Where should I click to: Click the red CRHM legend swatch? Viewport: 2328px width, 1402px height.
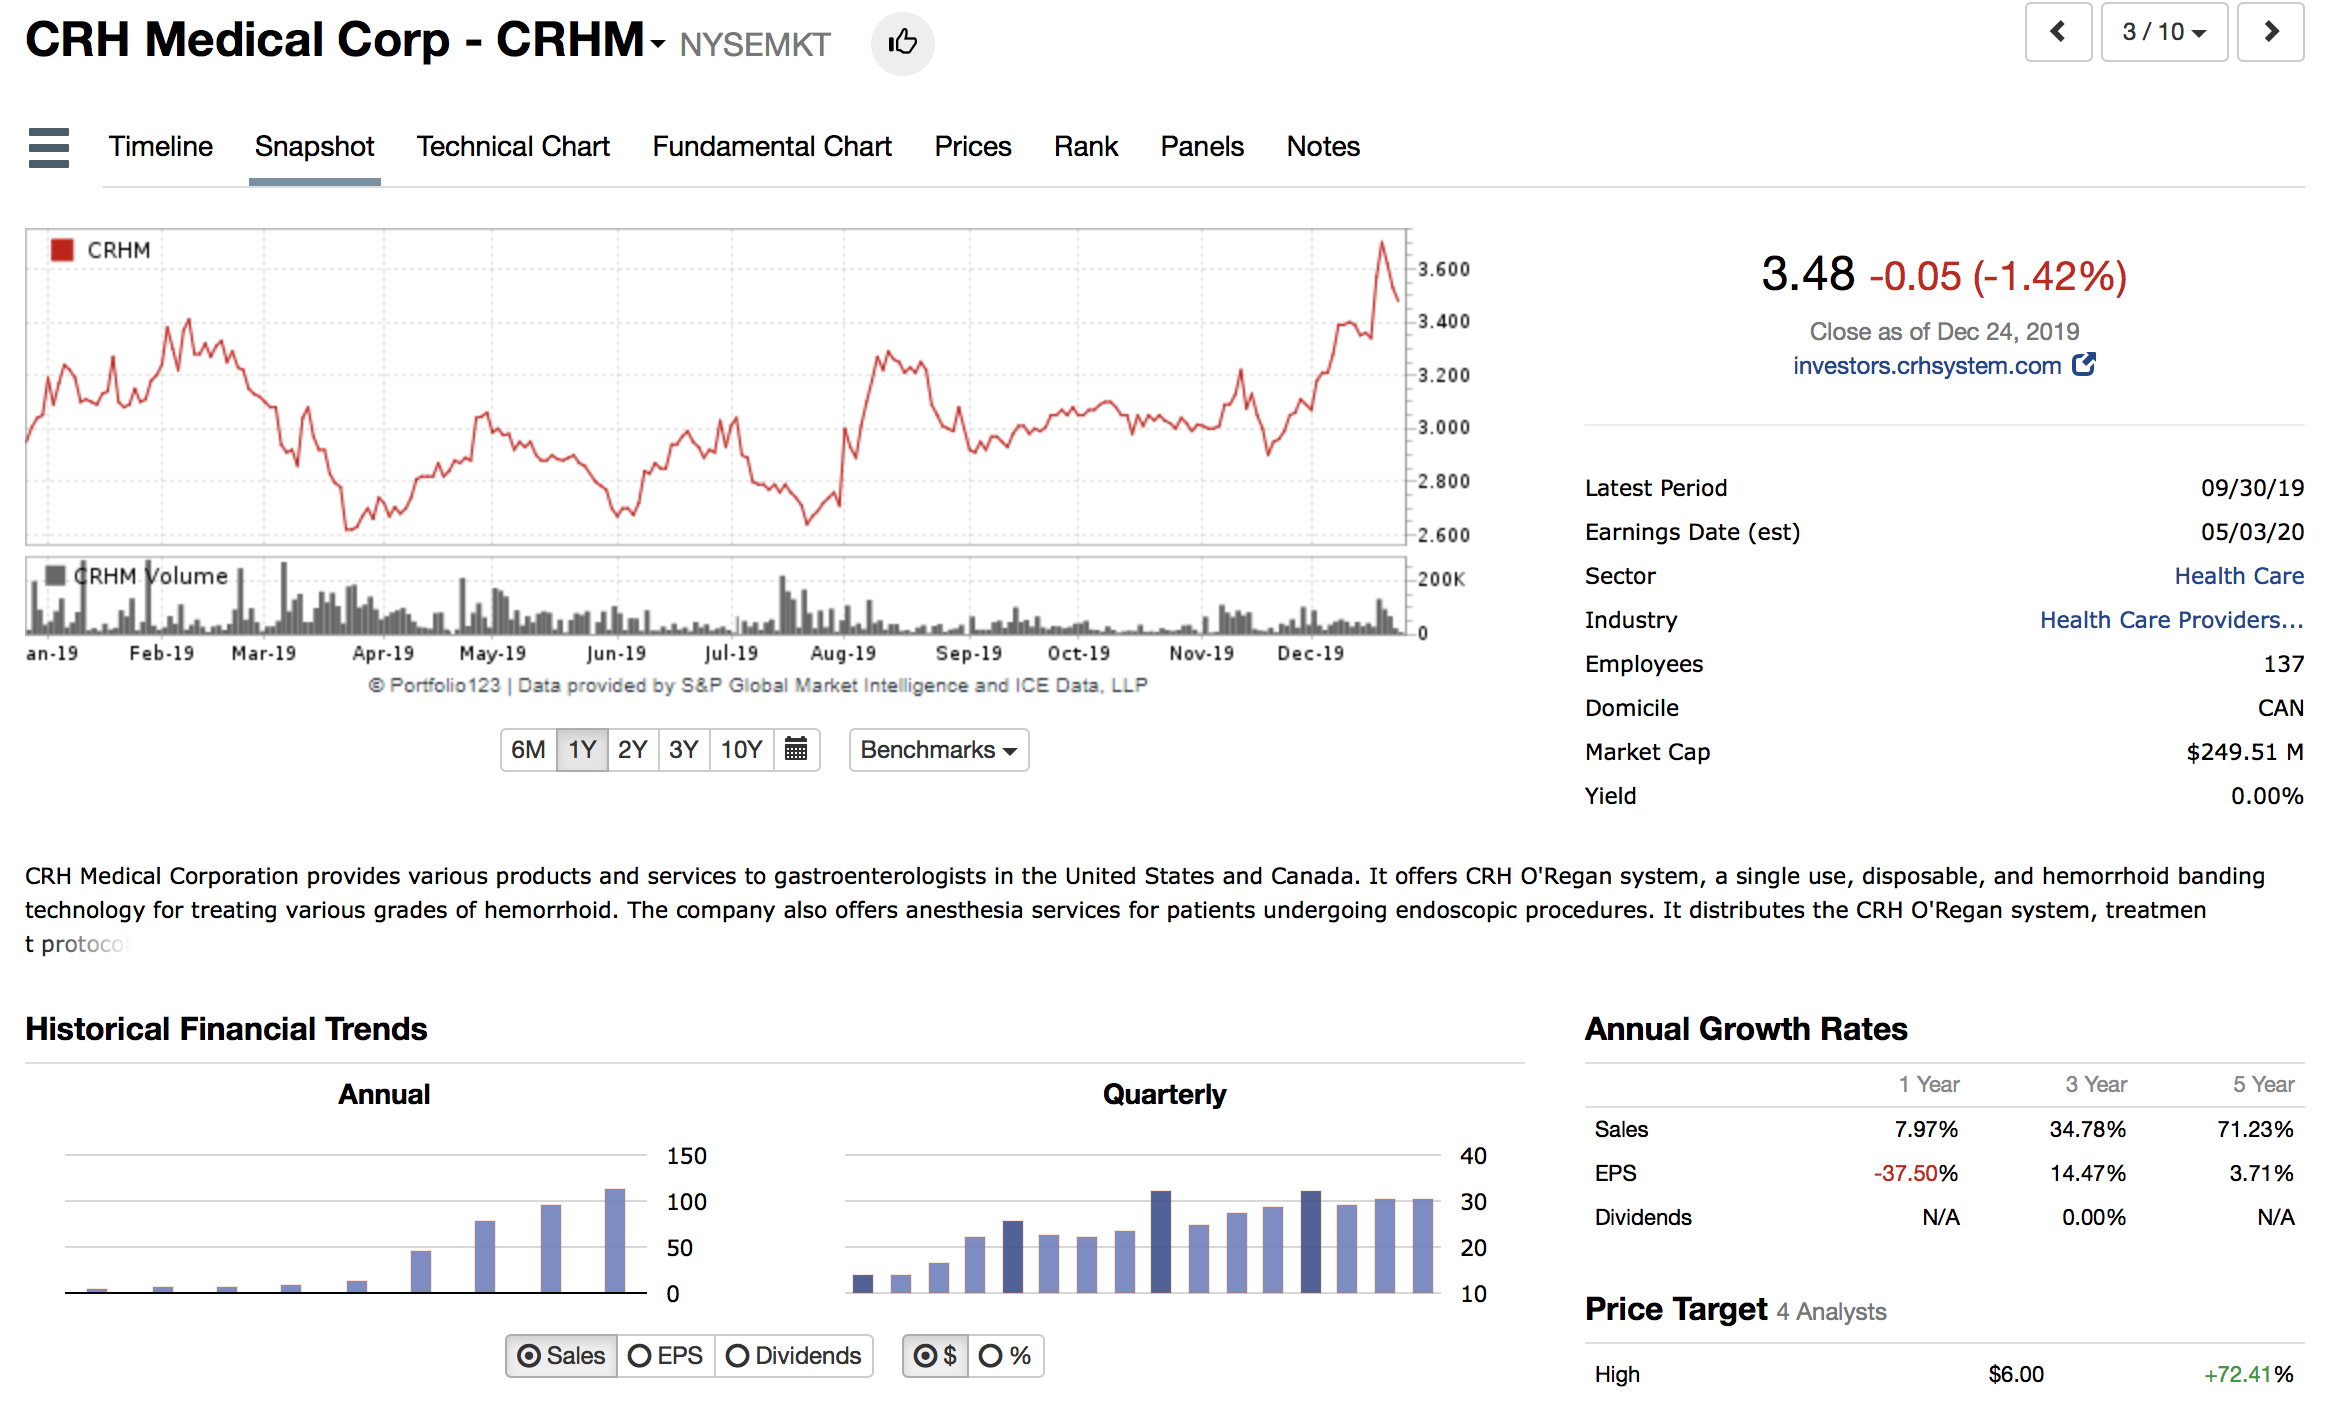click(x=62, y=250)
